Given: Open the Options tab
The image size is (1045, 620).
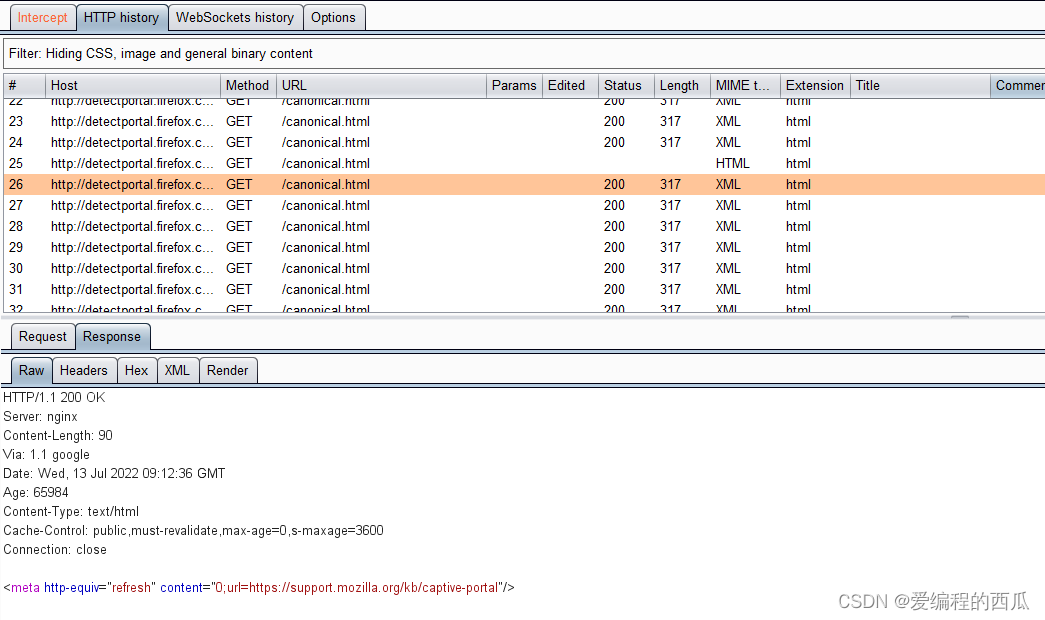Looking at the screenshot, I should pyautogui.click(x=333, y=18).
